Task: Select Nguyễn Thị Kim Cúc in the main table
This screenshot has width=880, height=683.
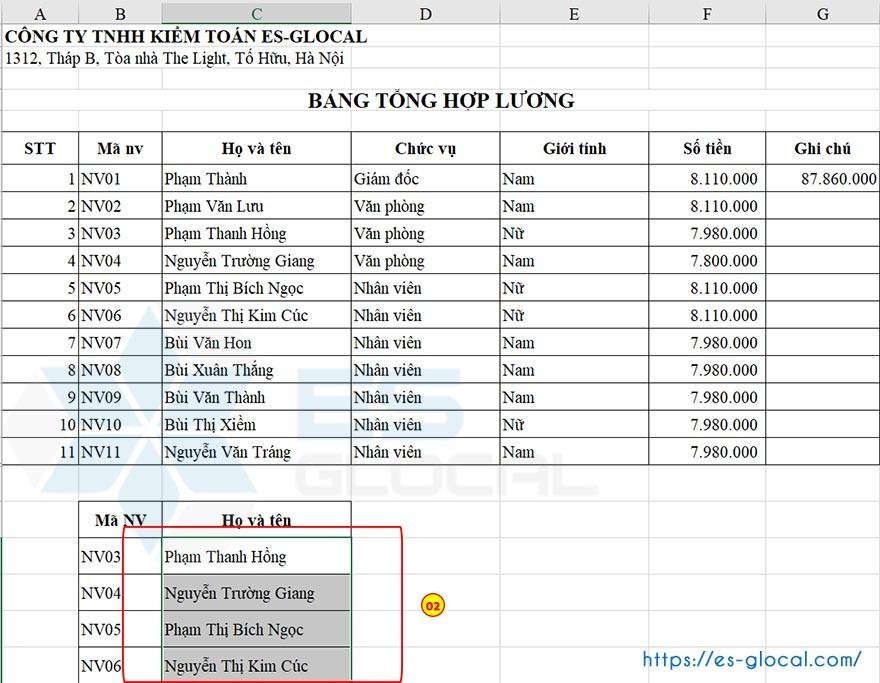Action: 256,315
